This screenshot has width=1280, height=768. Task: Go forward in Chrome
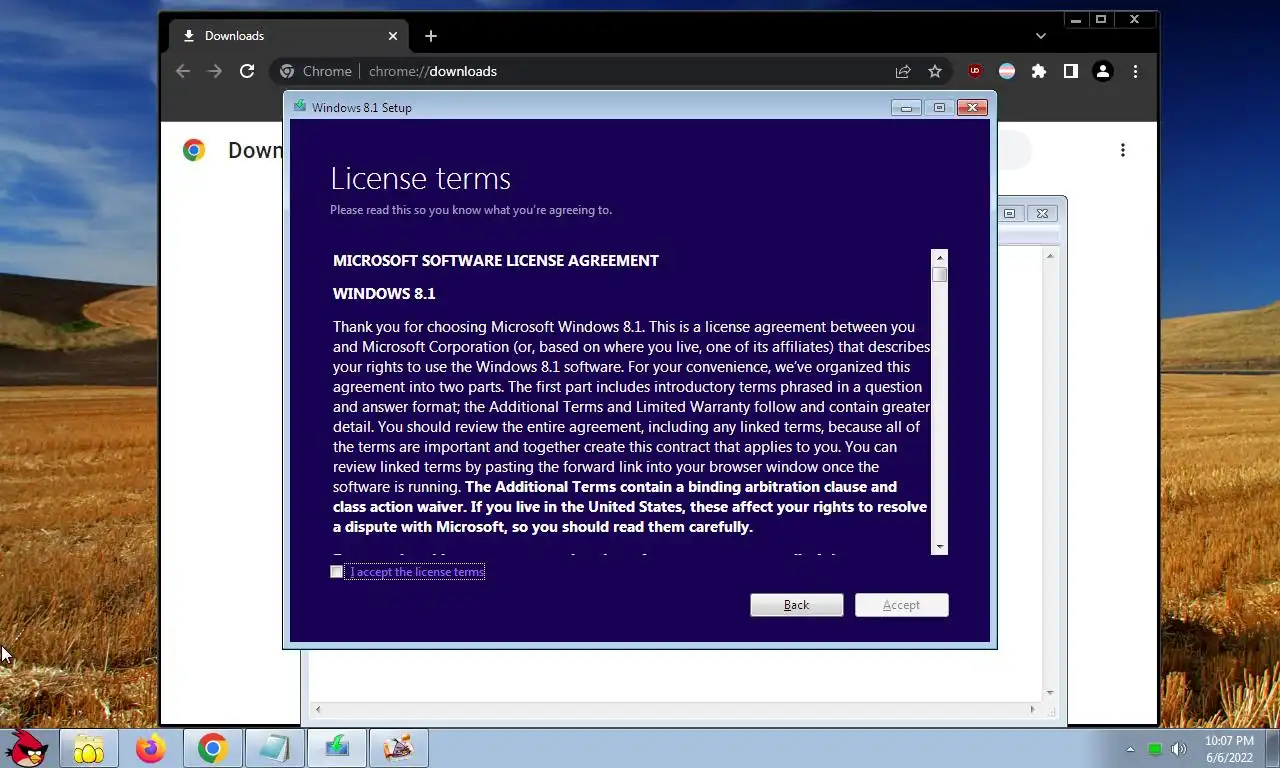pos(214,71)
